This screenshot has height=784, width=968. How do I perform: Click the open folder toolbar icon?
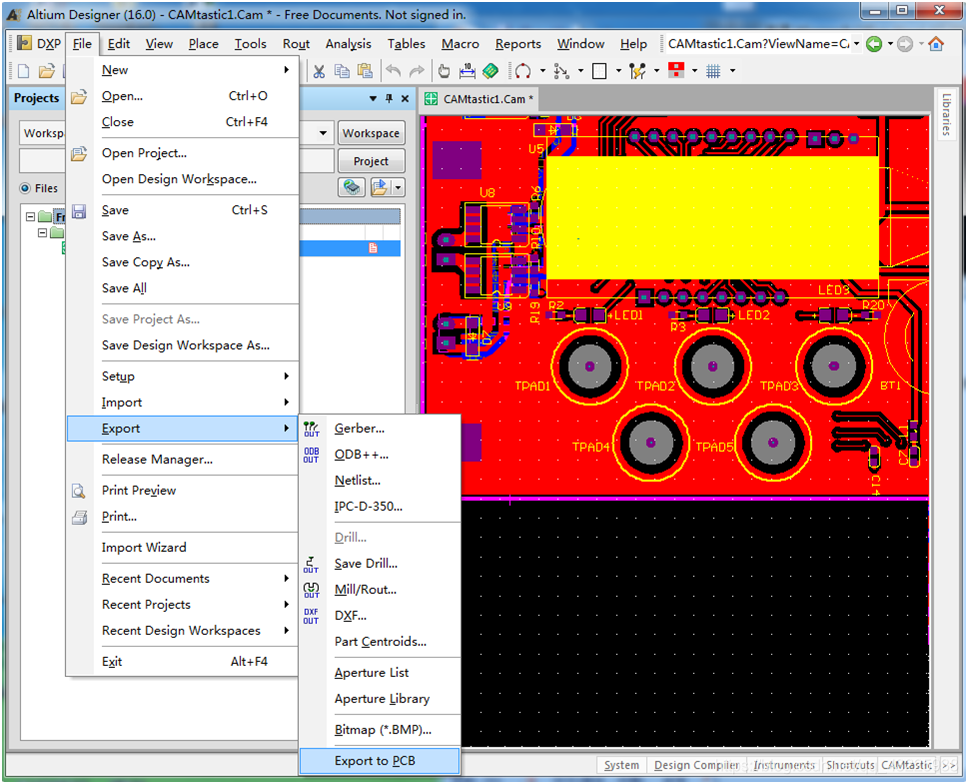pos(47,71)
